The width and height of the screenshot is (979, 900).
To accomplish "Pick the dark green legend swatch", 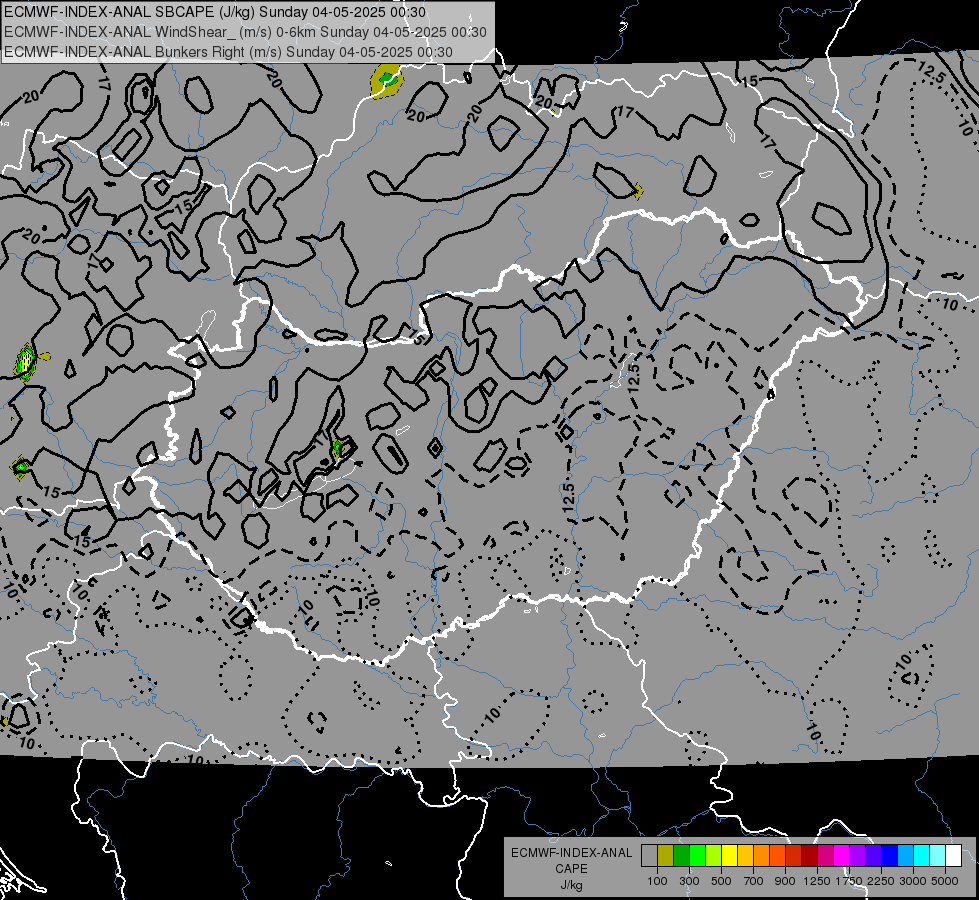I will coord(681,856).
